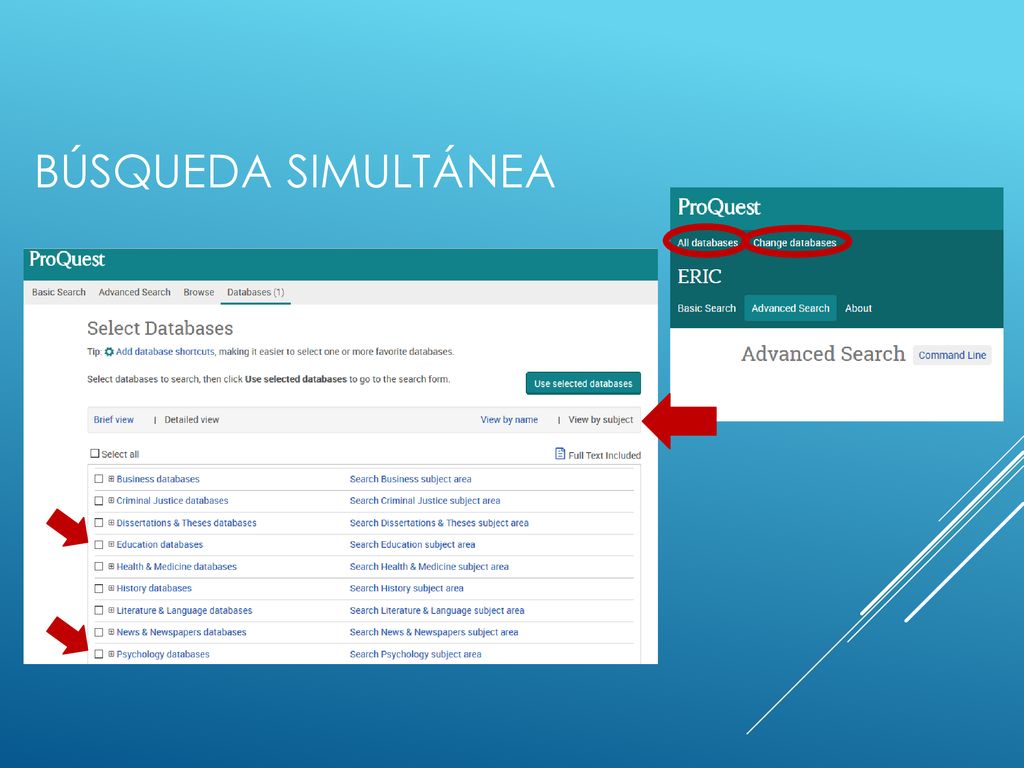Check the Business databases checkbox
This screenshot has width=1024, height=768.
tap(99, 479)
